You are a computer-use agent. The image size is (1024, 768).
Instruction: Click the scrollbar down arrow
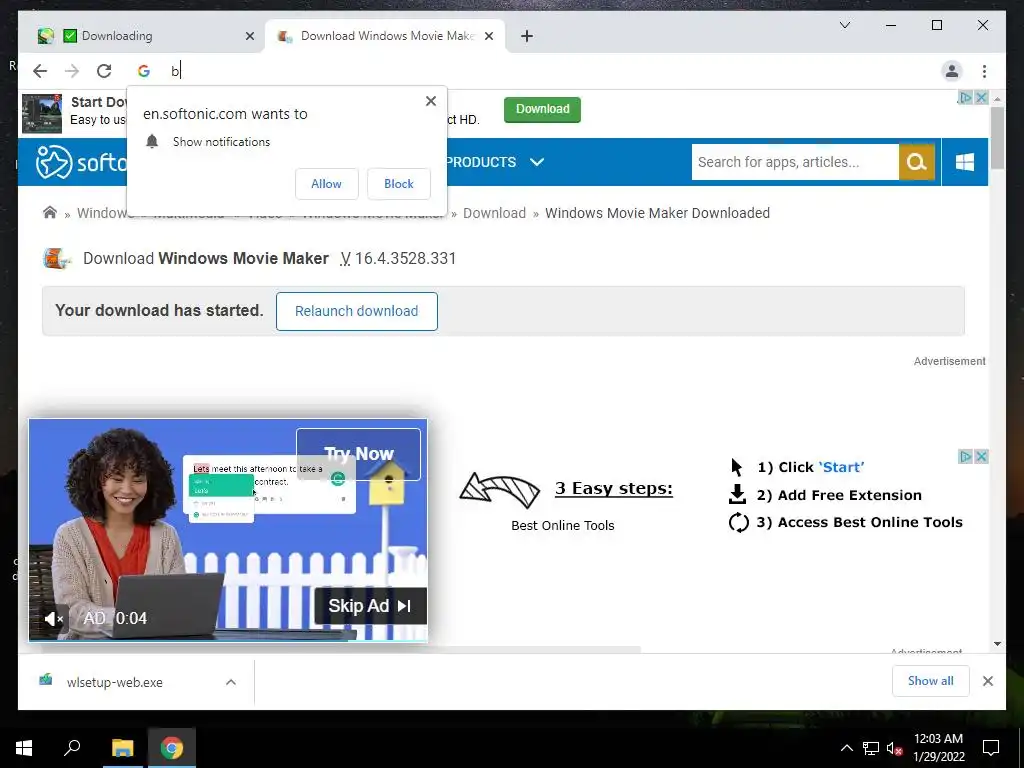click(997, 644)
